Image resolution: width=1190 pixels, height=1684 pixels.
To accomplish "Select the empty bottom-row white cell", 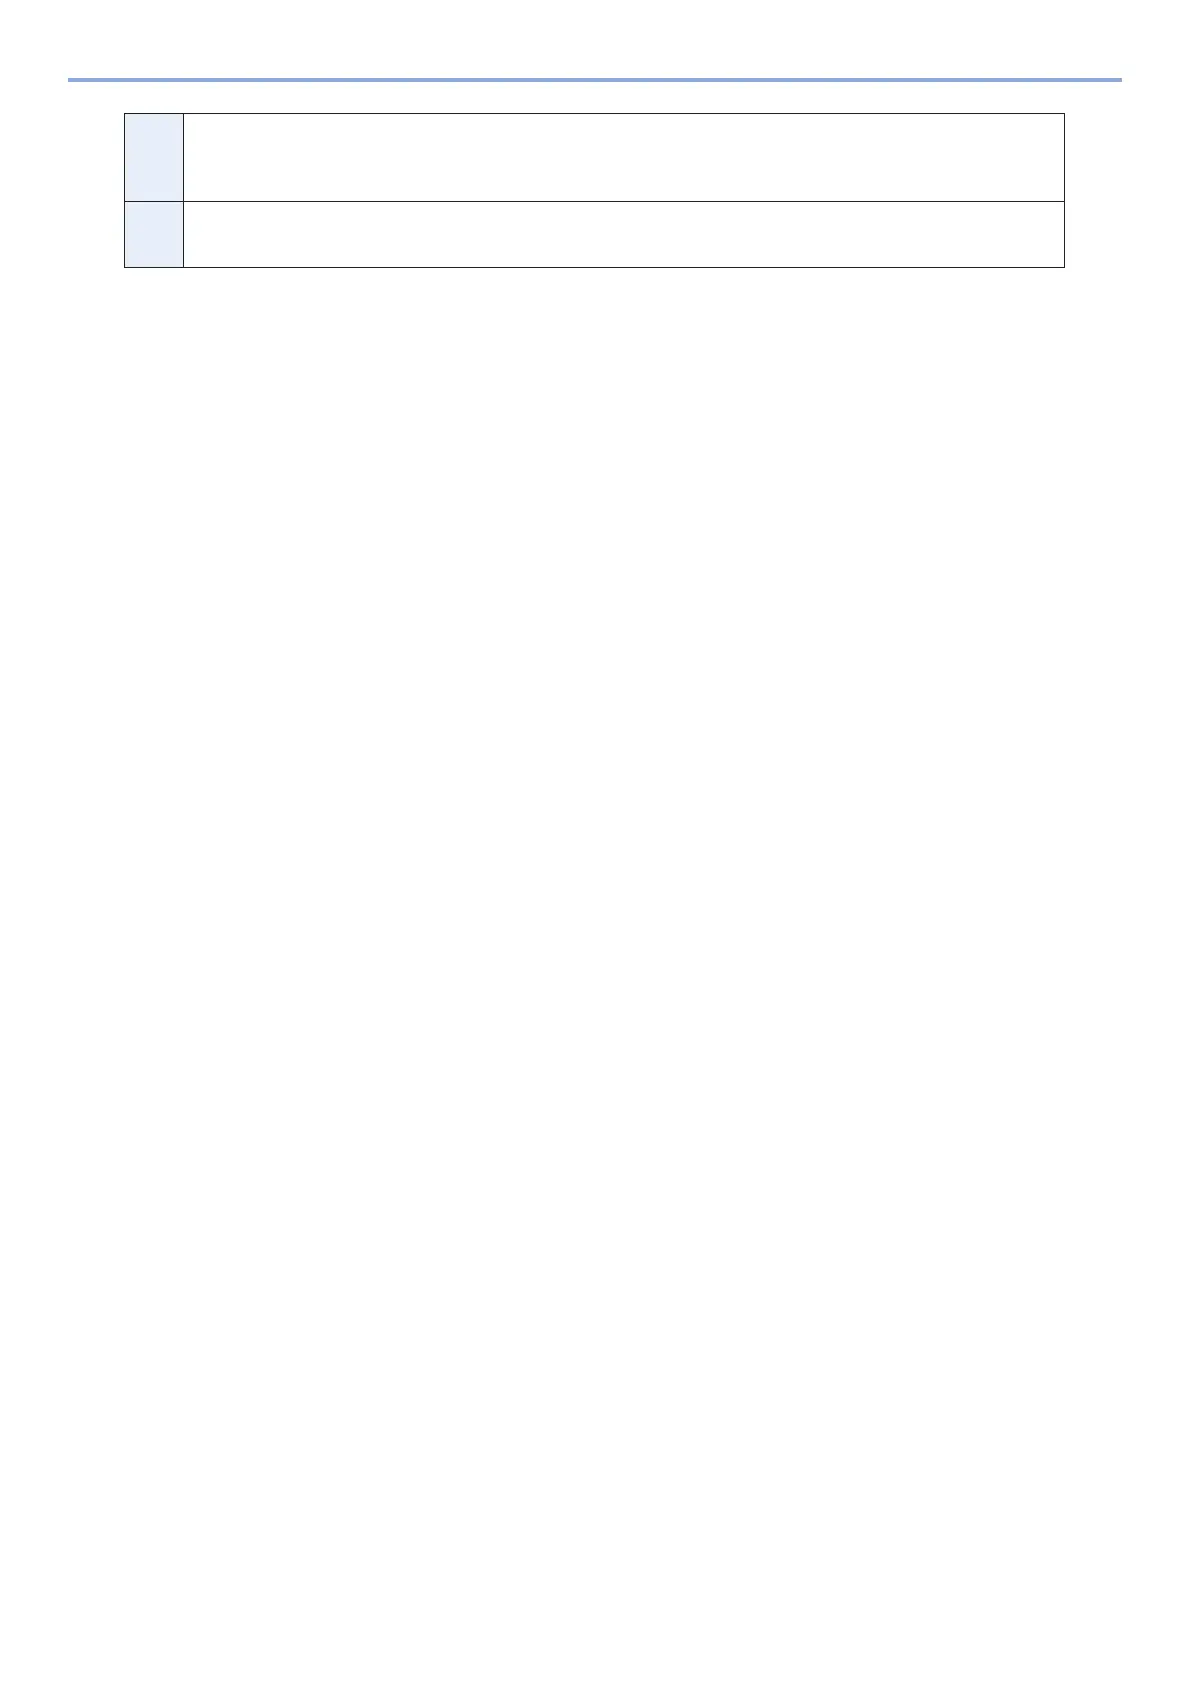I will point(624,234).
